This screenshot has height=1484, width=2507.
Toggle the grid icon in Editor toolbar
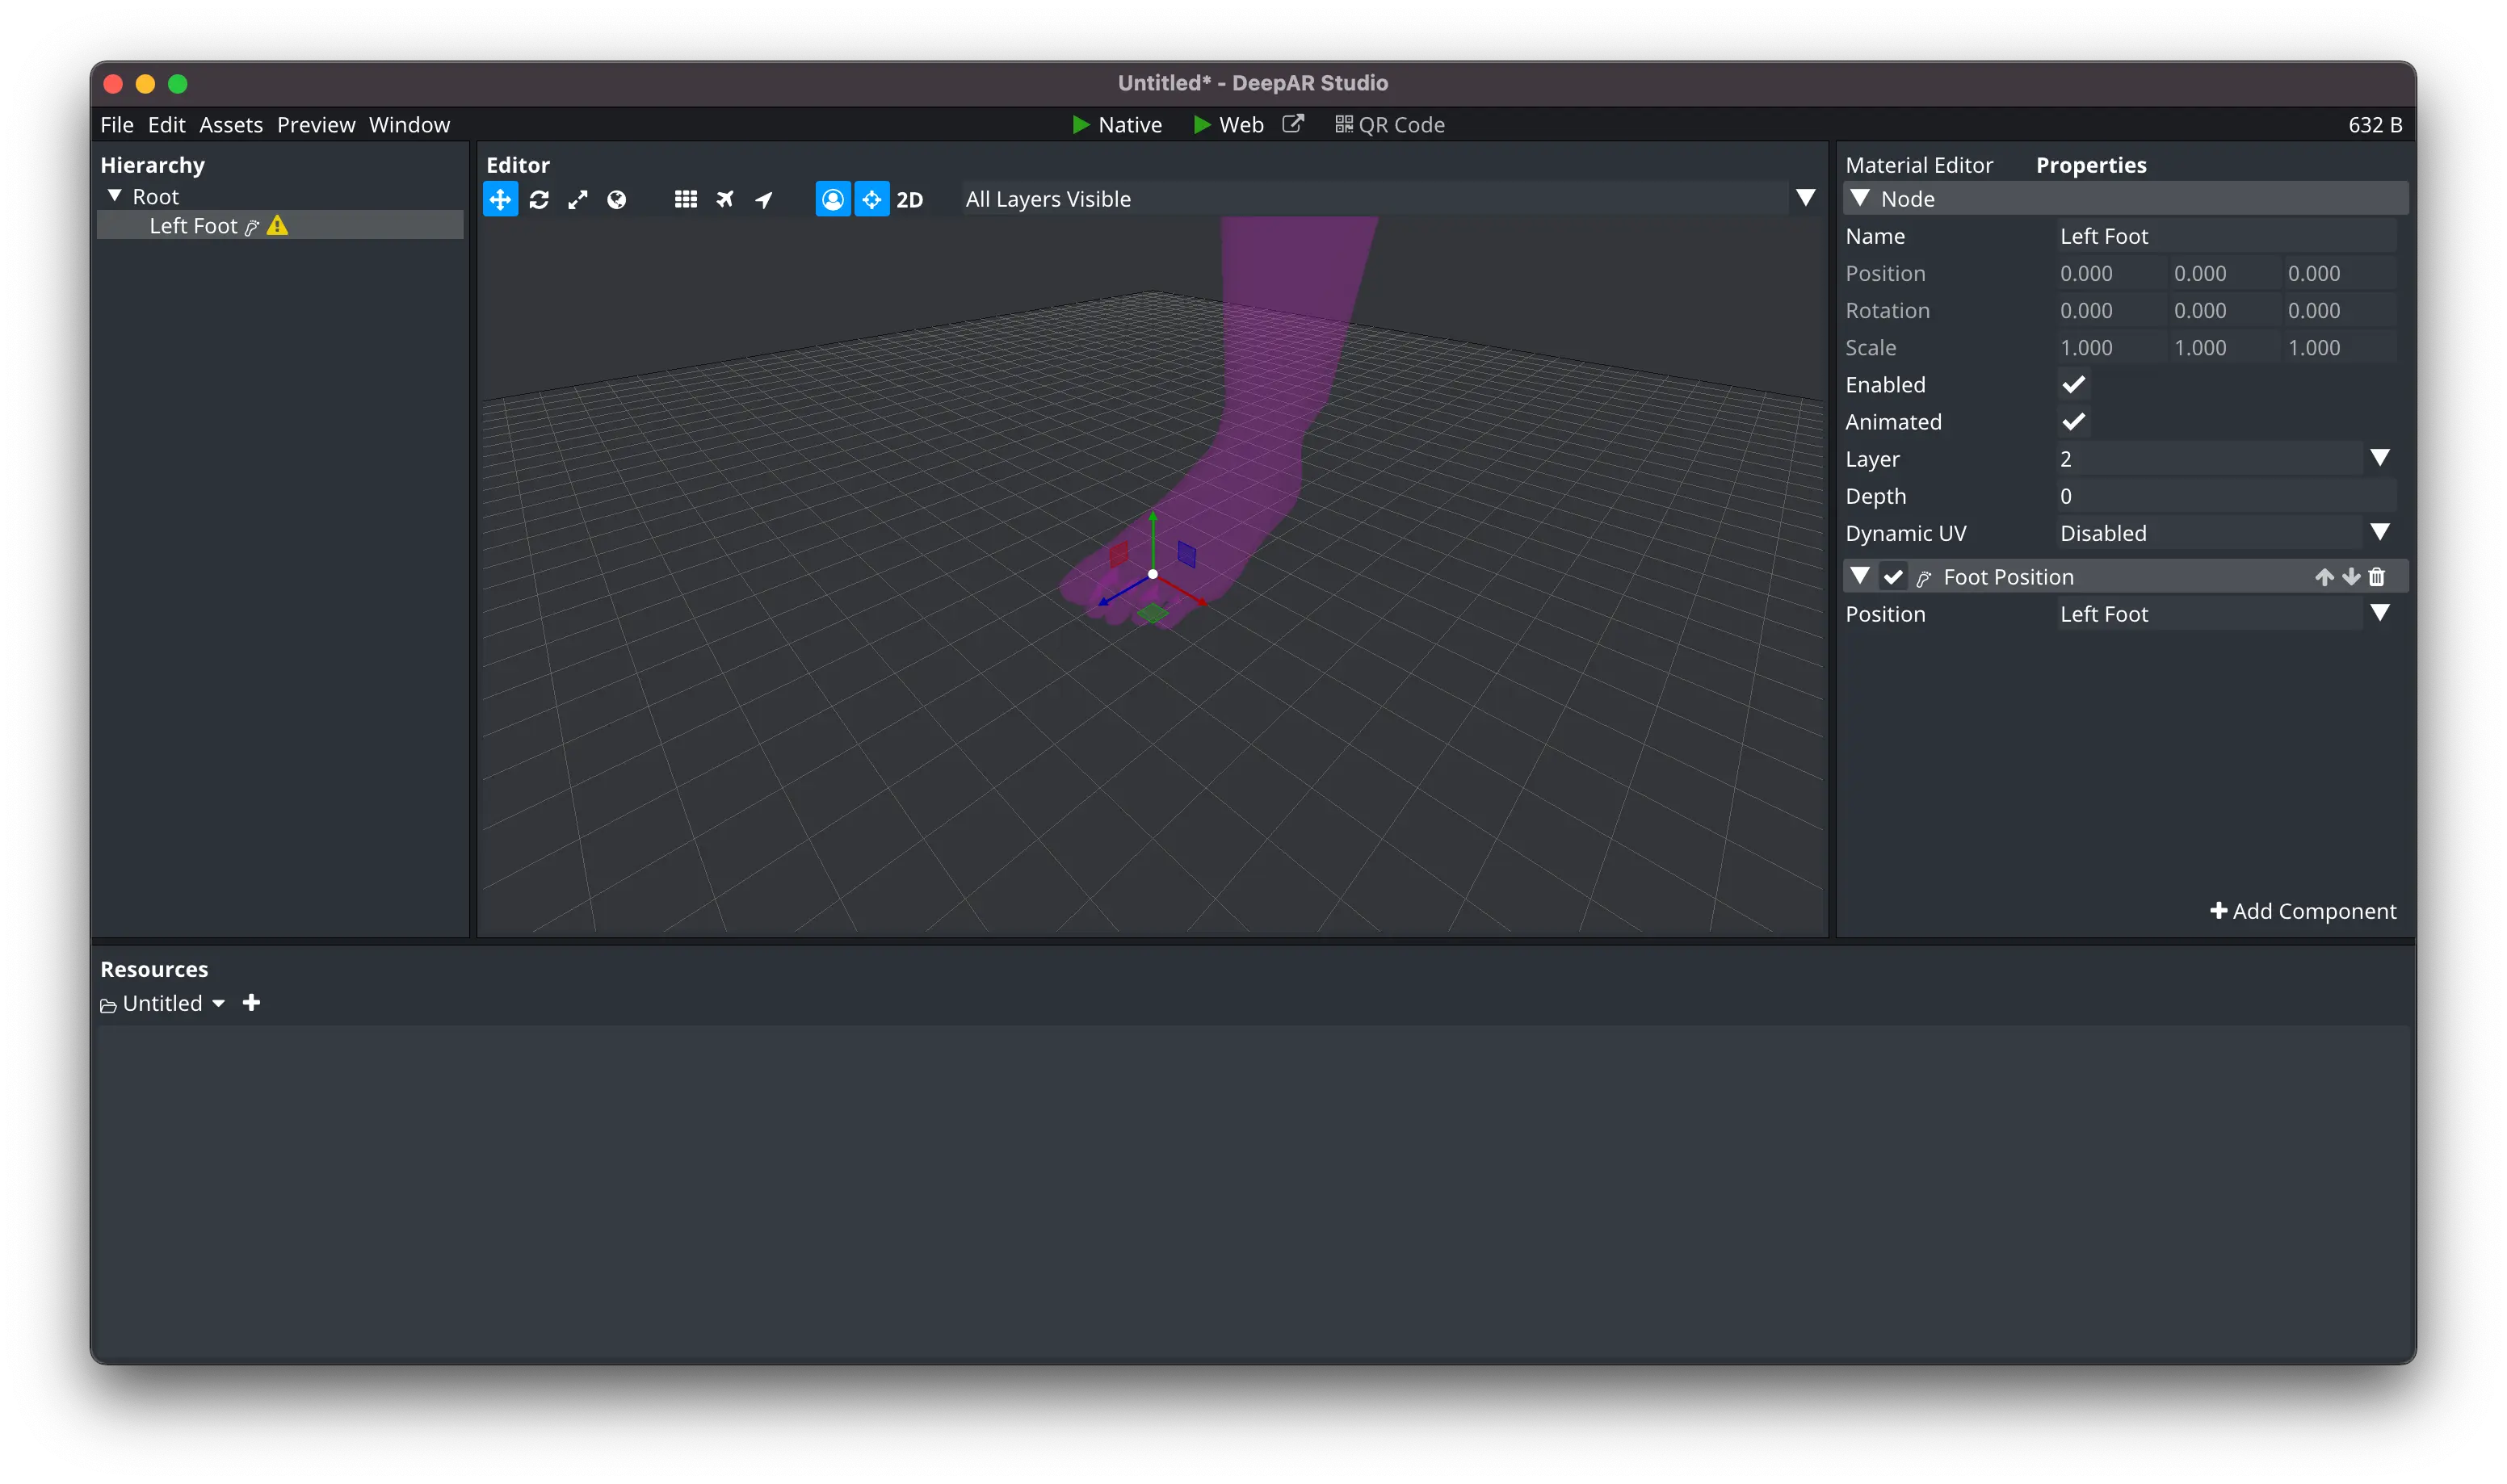pyautogui.click(x=686, y=199)
